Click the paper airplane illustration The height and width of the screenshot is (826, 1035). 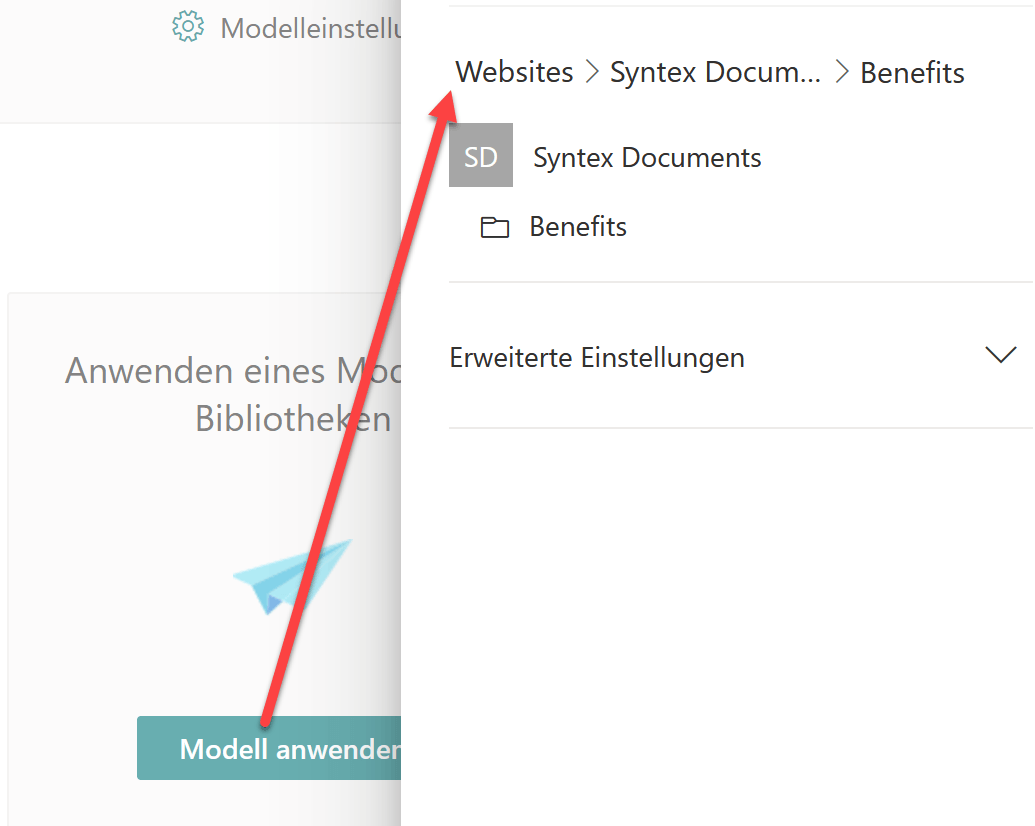click(292, 576)
